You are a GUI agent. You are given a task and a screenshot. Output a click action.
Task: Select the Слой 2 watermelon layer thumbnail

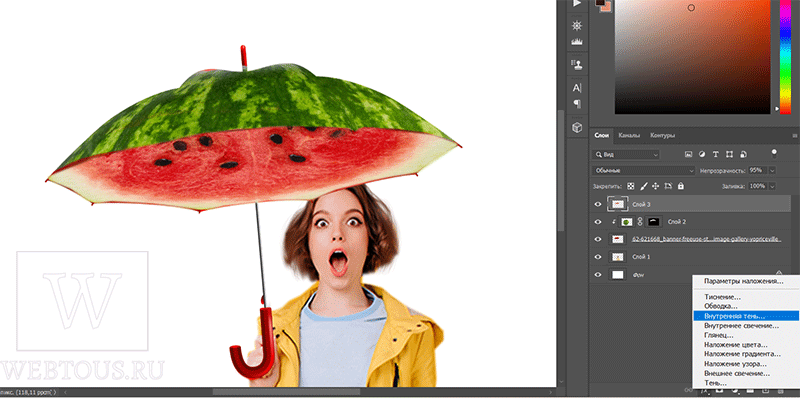(x=626, y=222)
